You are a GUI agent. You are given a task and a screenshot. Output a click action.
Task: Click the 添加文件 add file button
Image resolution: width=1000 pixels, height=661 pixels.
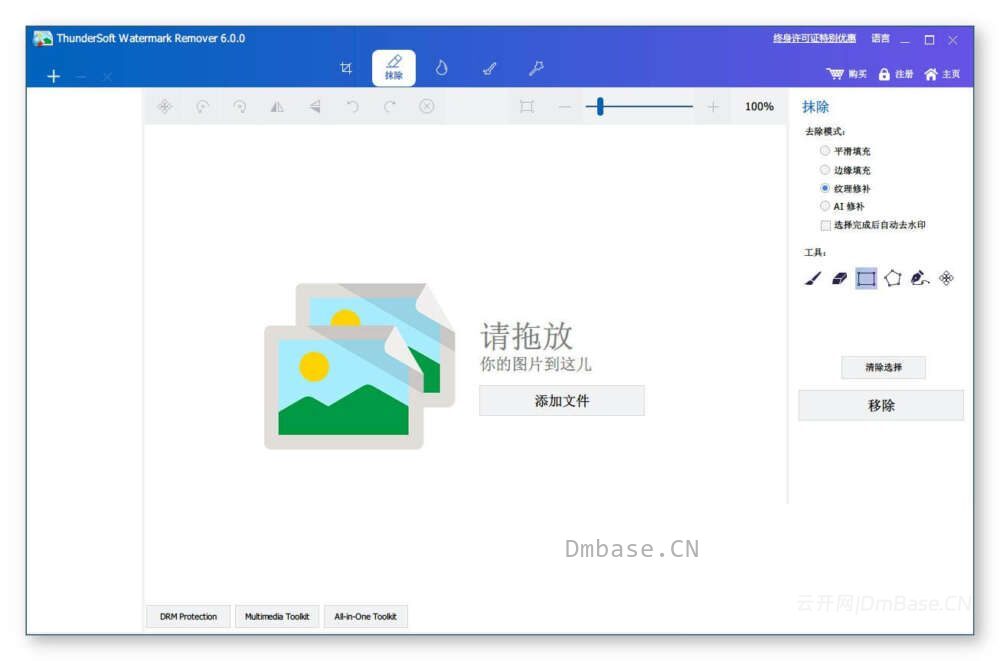pos(561,401)
